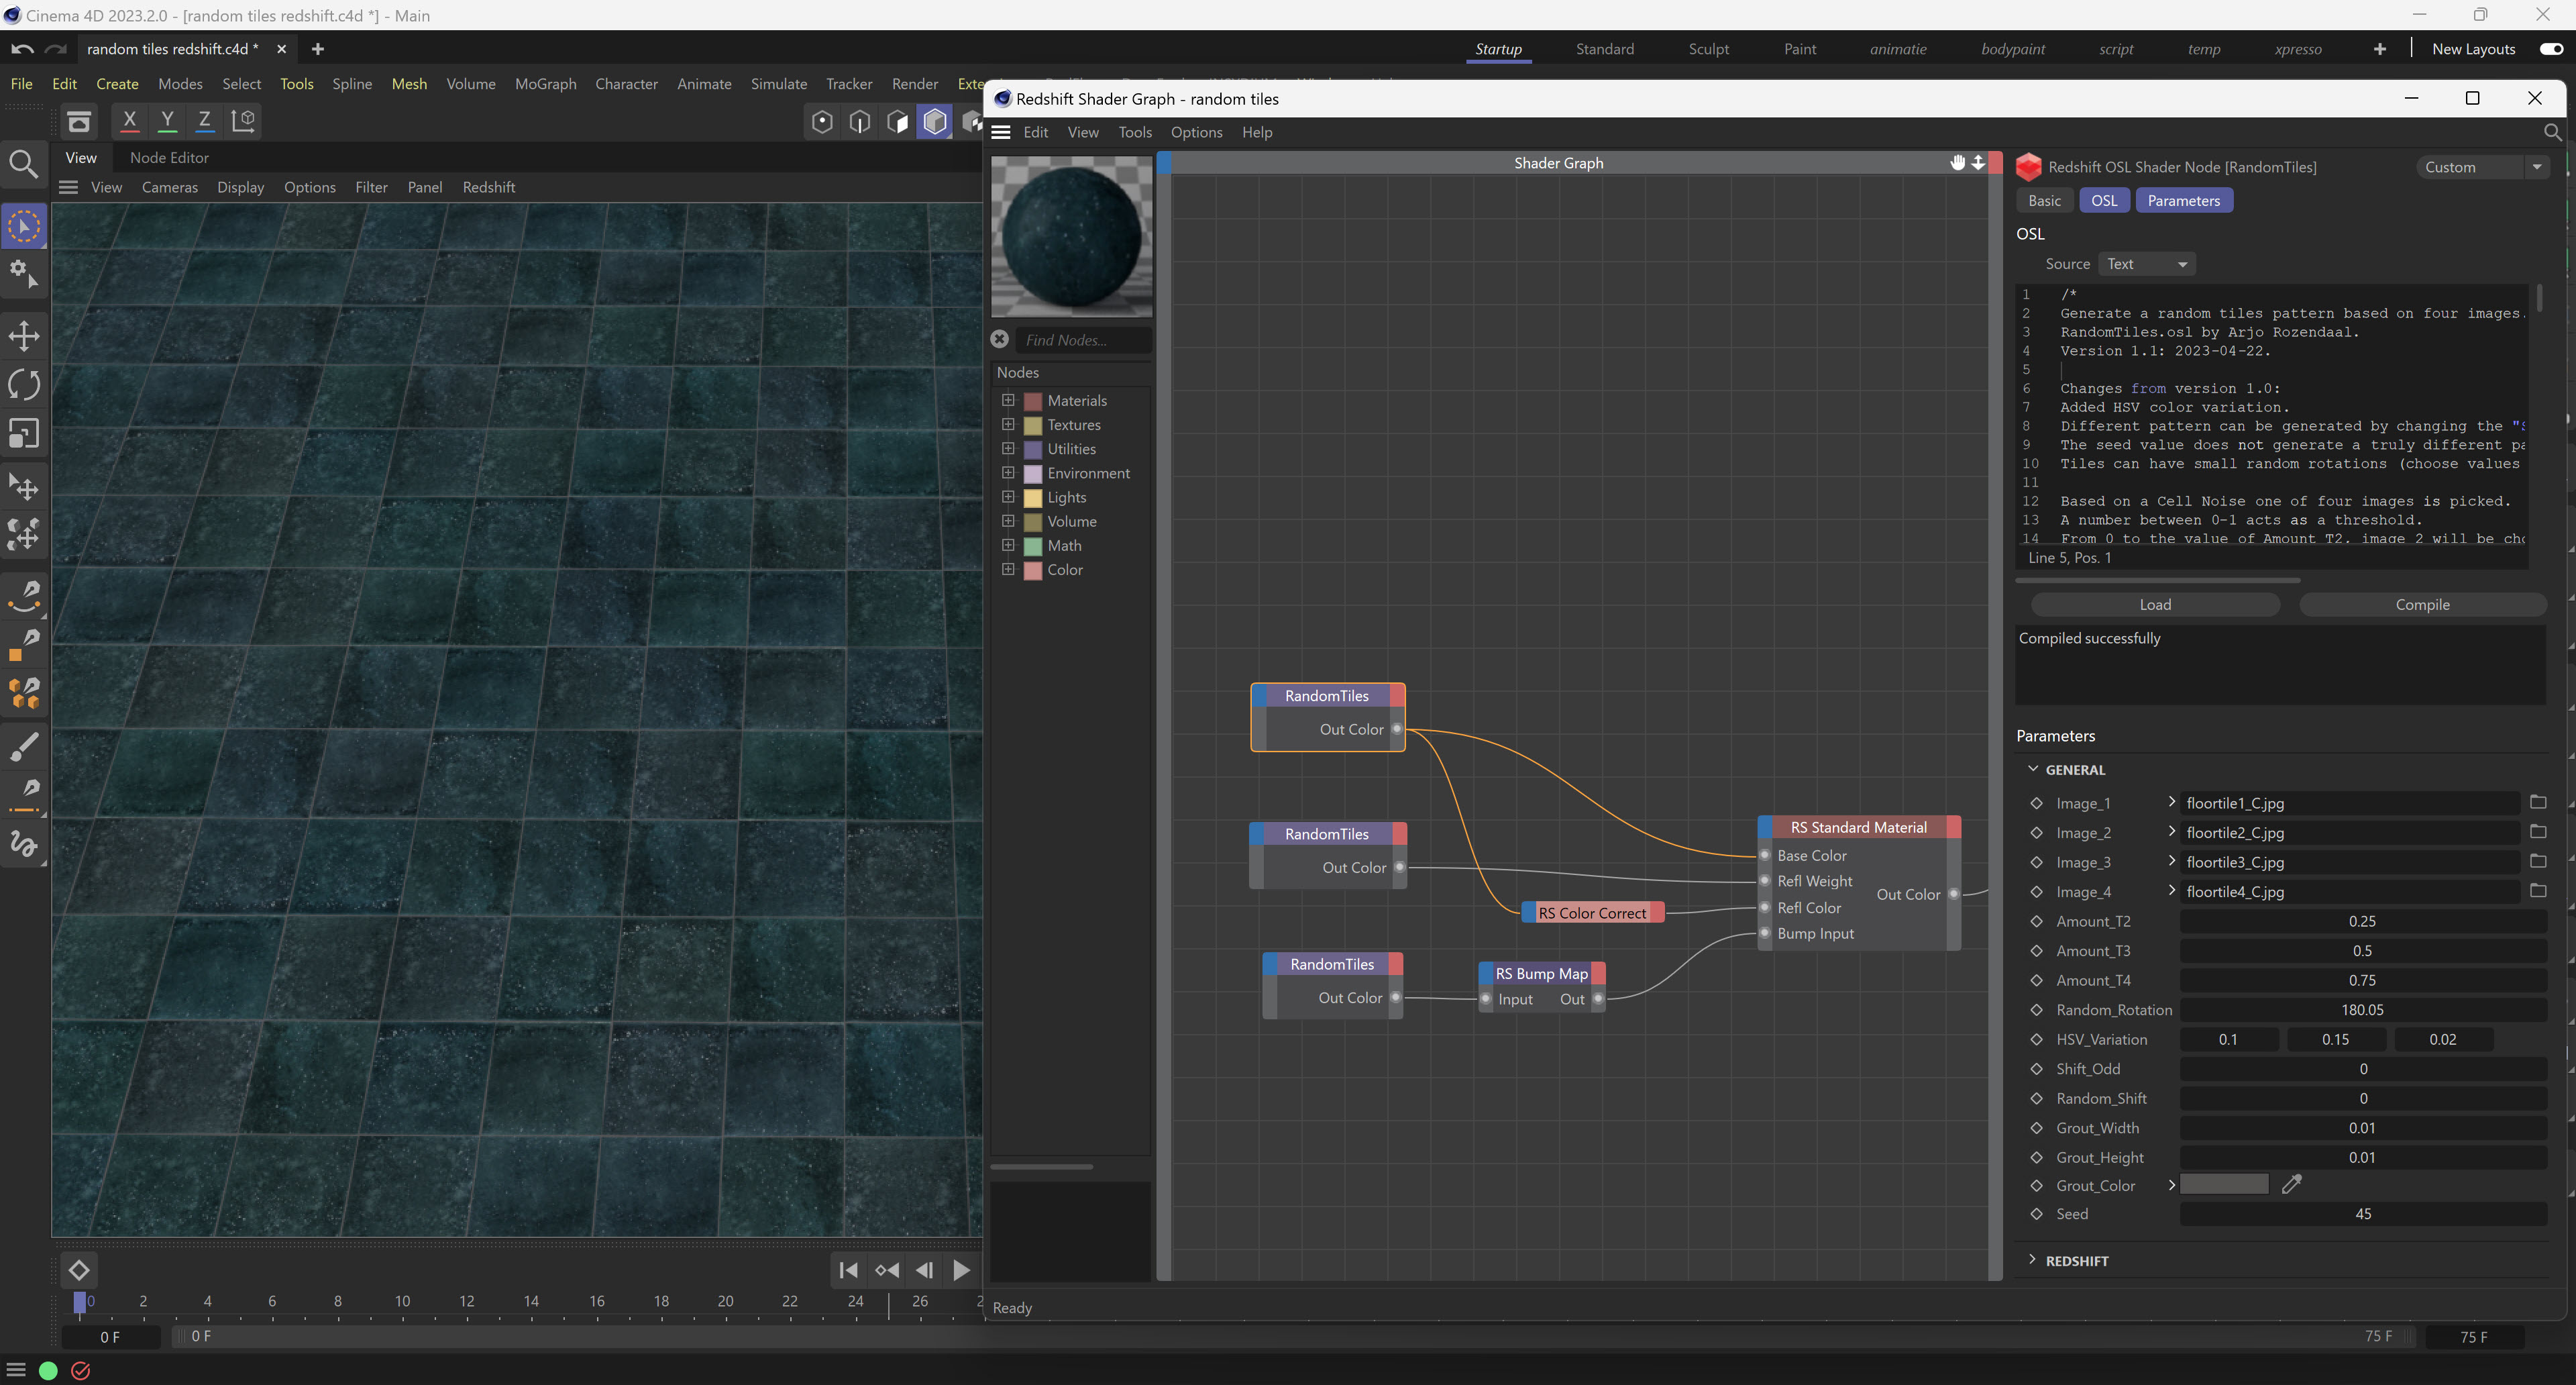Viewport: 2576px width, 1385px height.
Task: Select the Move tool in left toolbar
Action: (24, 336)
